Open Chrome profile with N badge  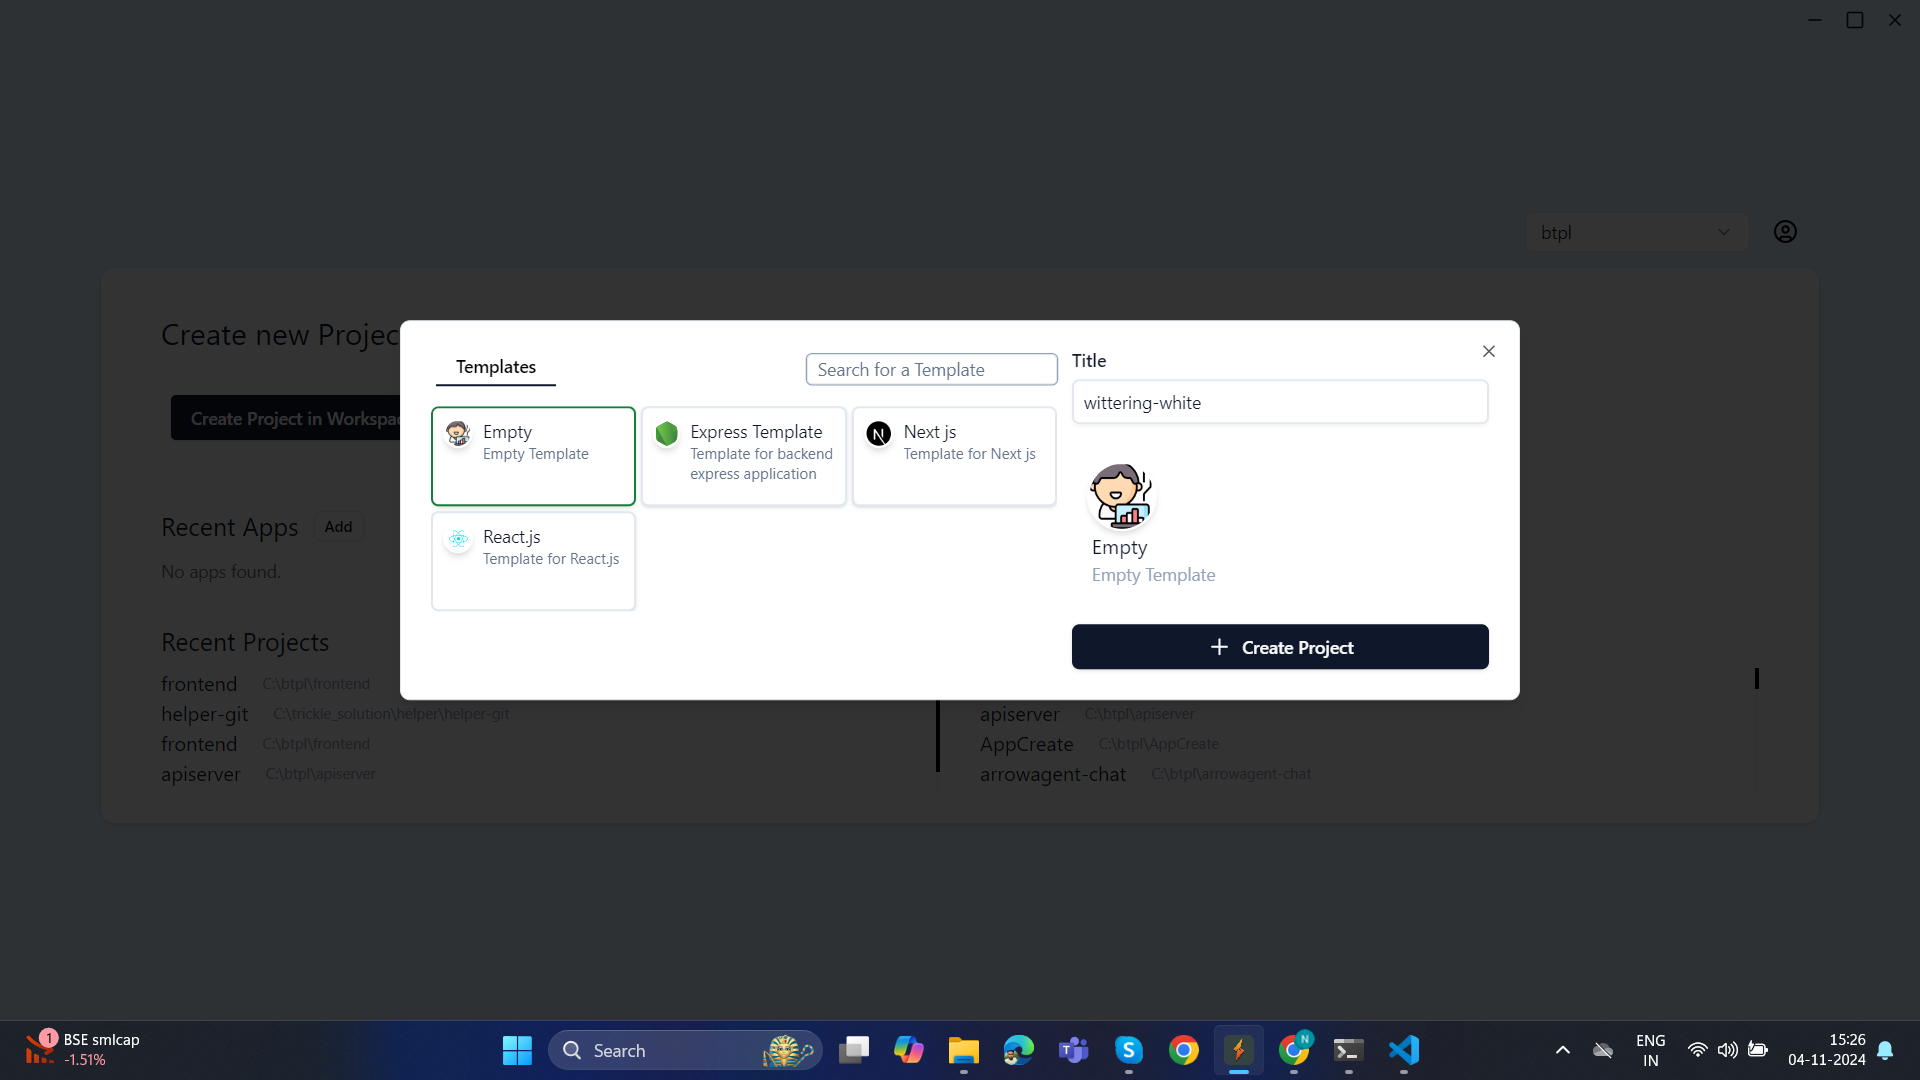1294,1050
